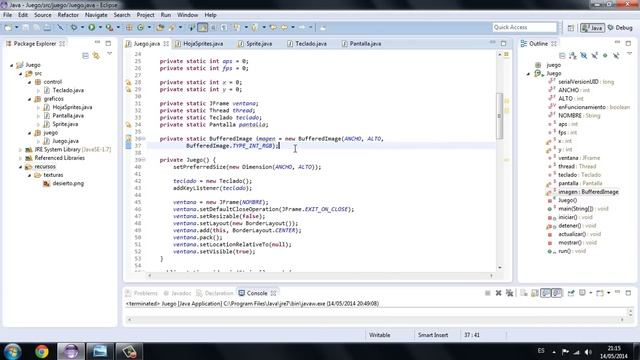Click the Clear Console icon

pos(524,293)
